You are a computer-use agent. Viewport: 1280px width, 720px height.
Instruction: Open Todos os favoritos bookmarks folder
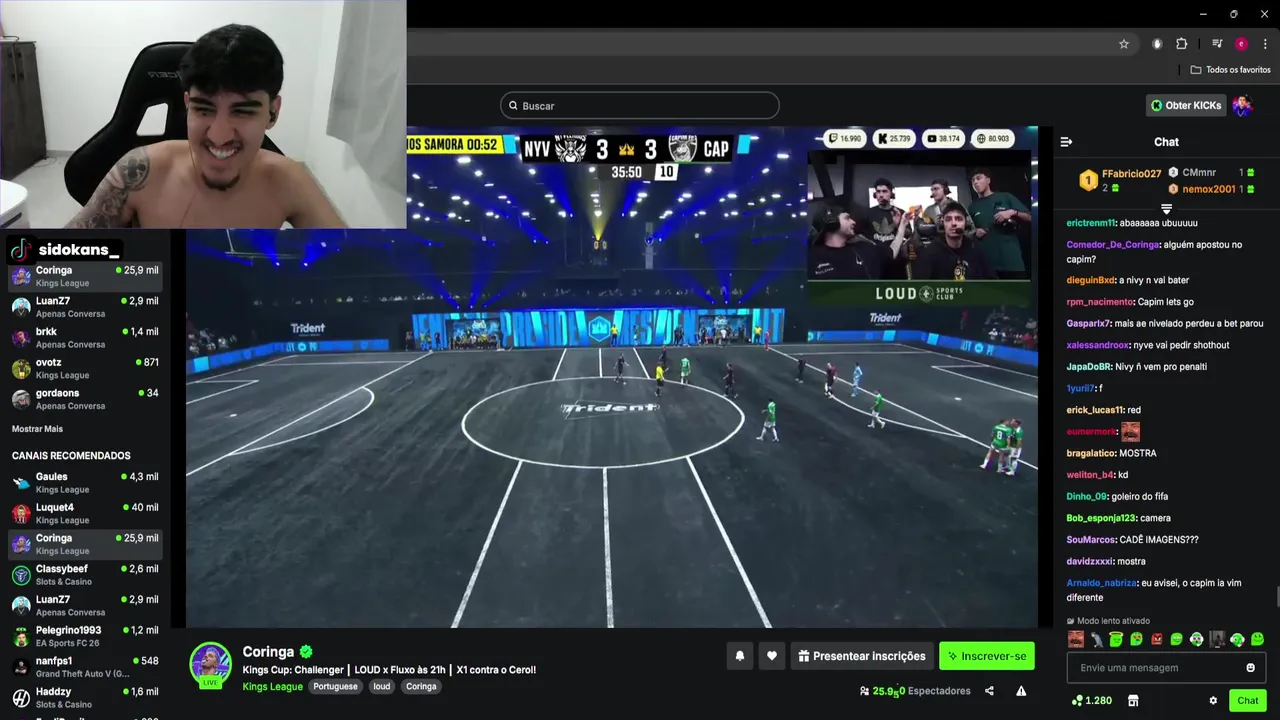(x=1231, y=70)
